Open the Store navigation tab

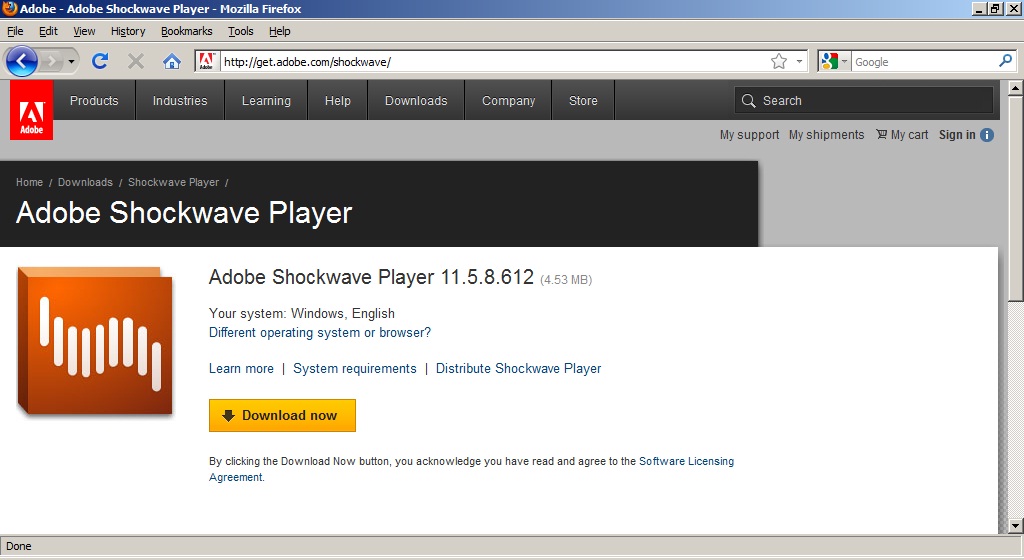[x=583, y=101]
